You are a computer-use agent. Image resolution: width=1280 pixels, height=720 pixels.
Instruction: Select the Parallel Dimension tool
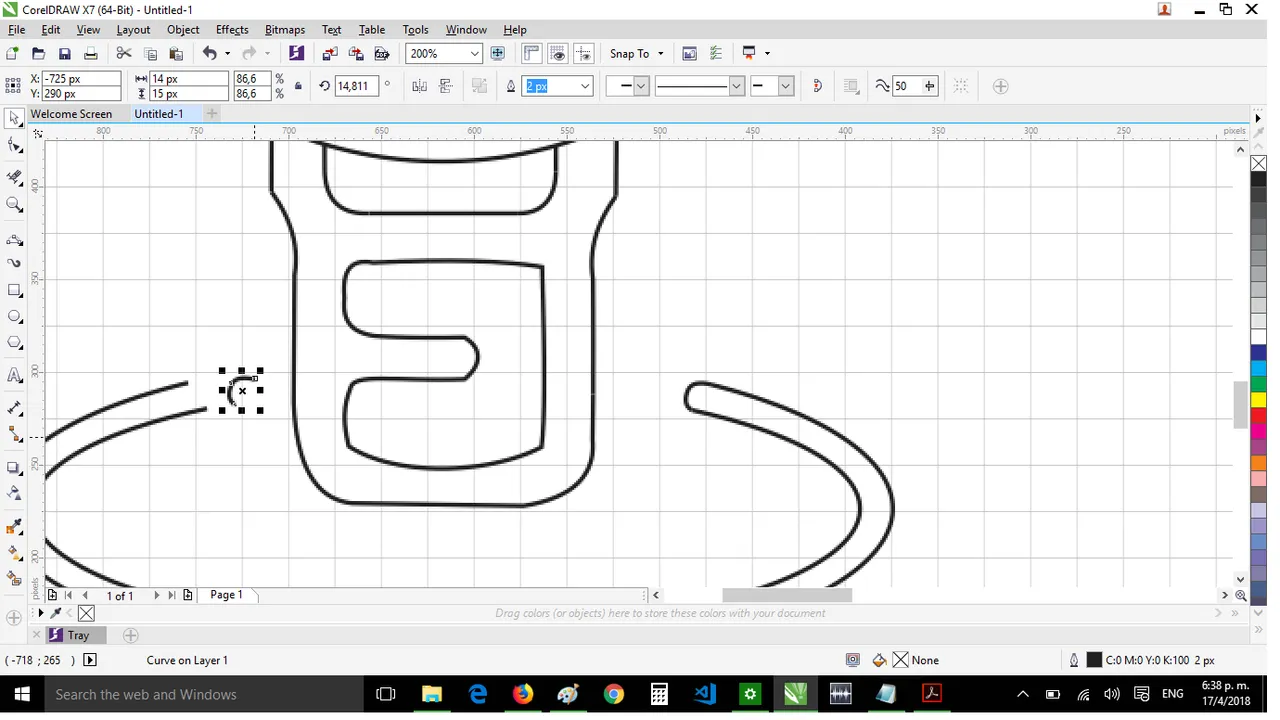(x=14, y=409)
